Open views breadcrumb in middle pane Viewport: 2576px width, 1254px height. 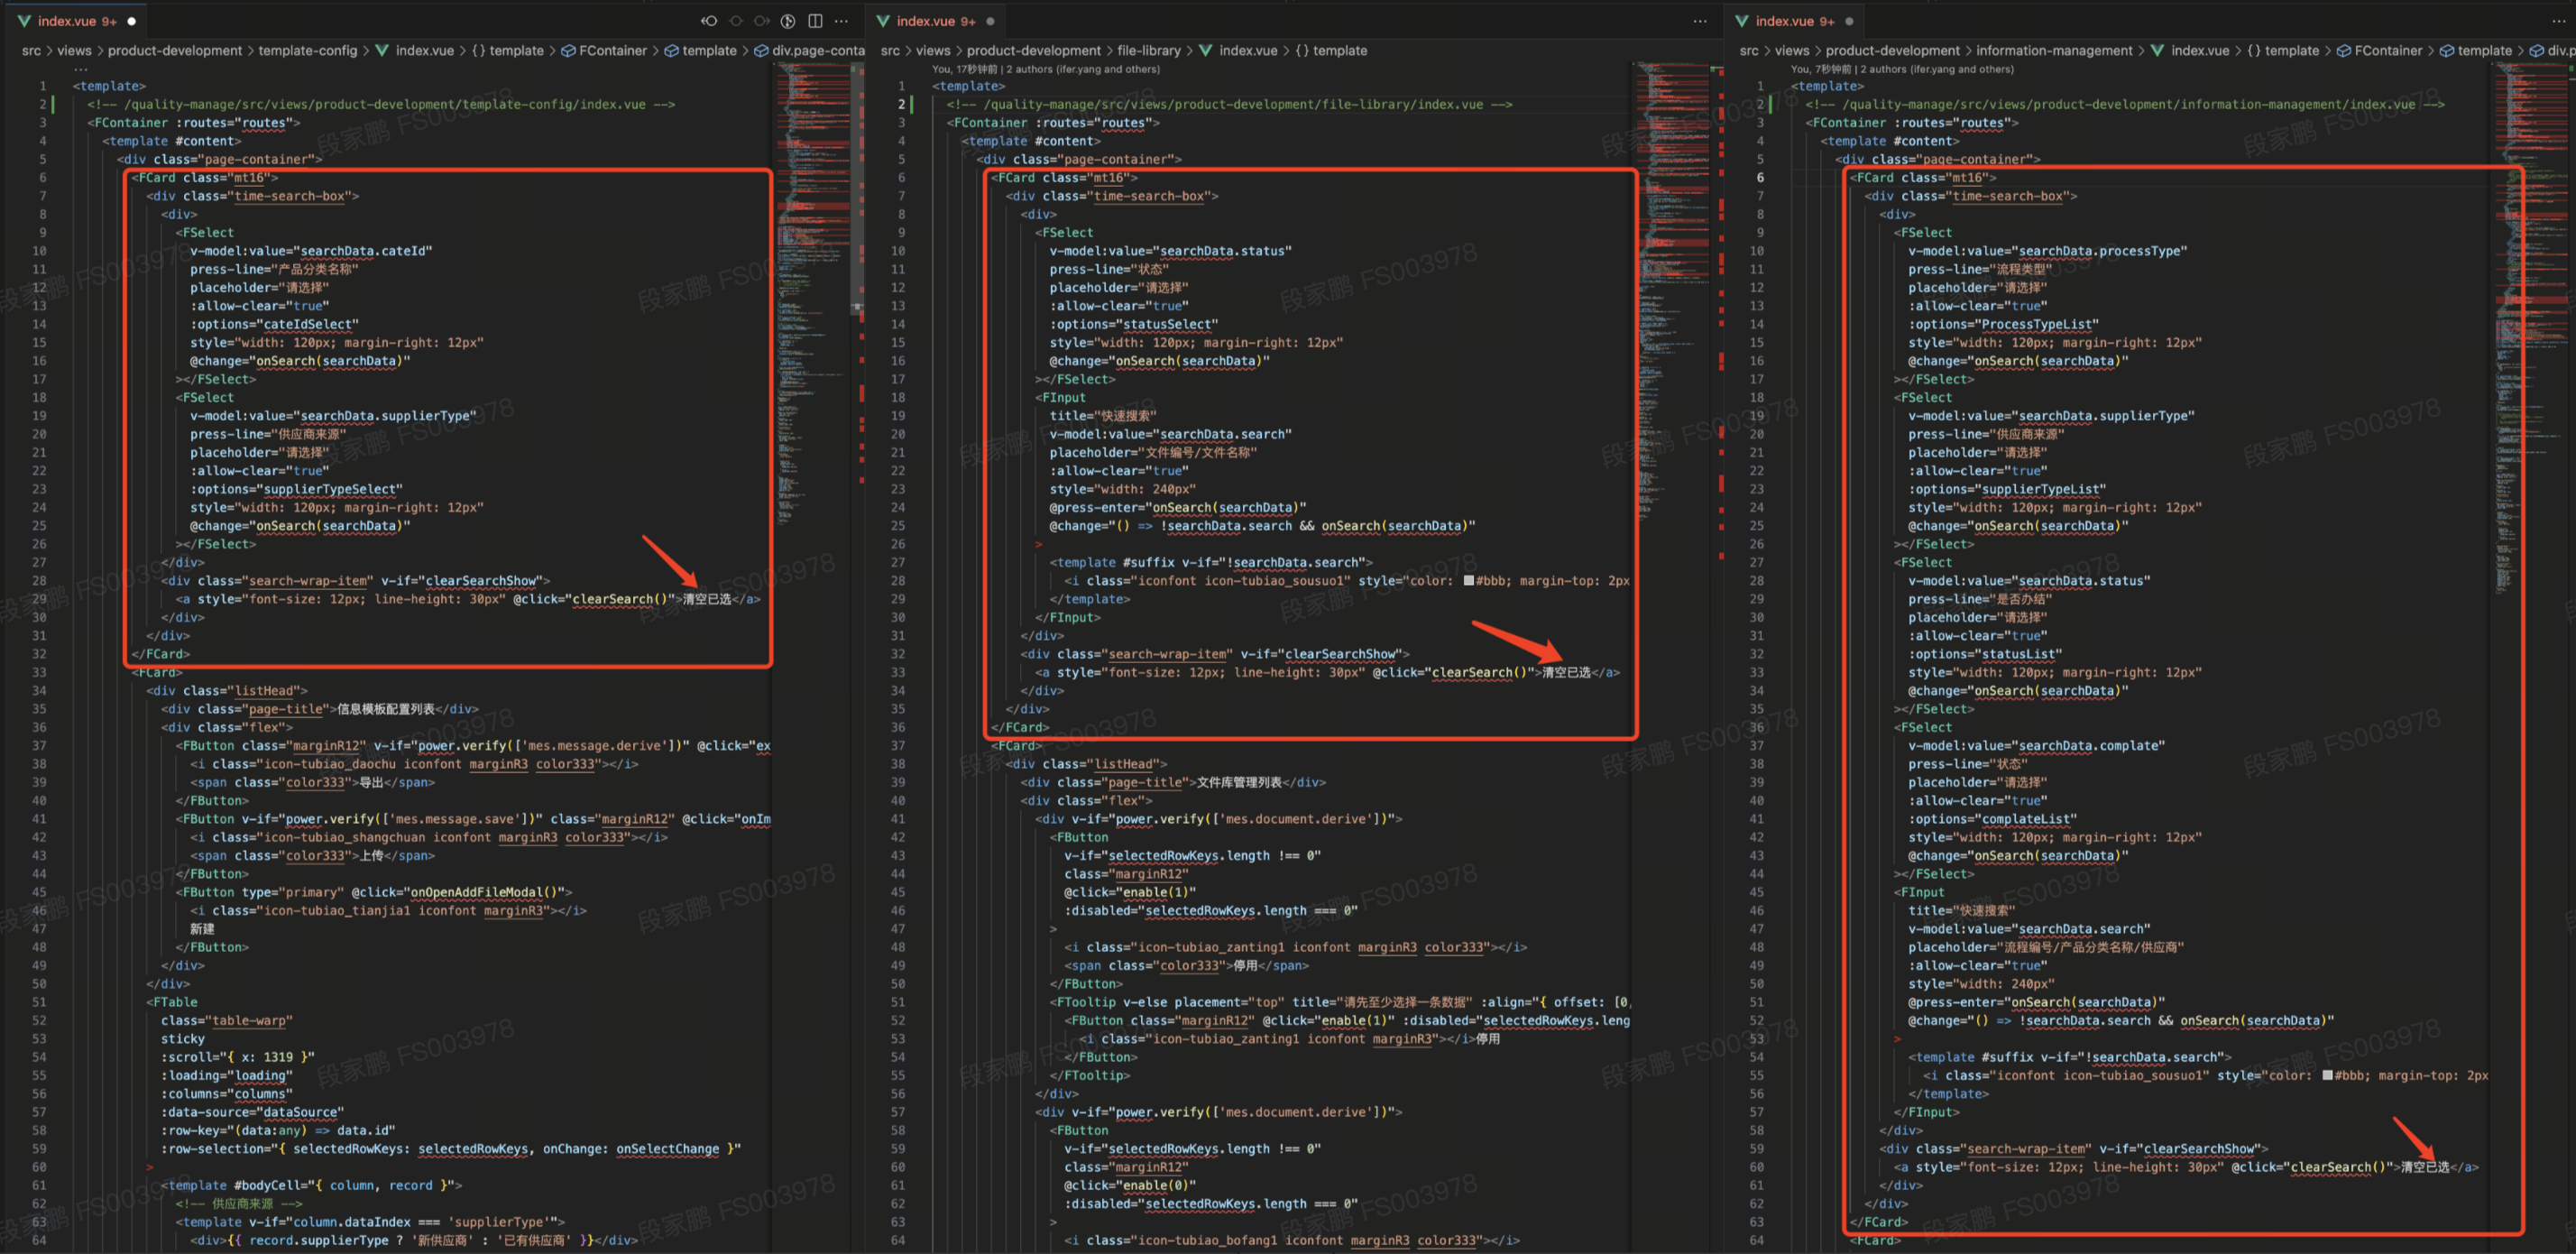tap(933, 50)
